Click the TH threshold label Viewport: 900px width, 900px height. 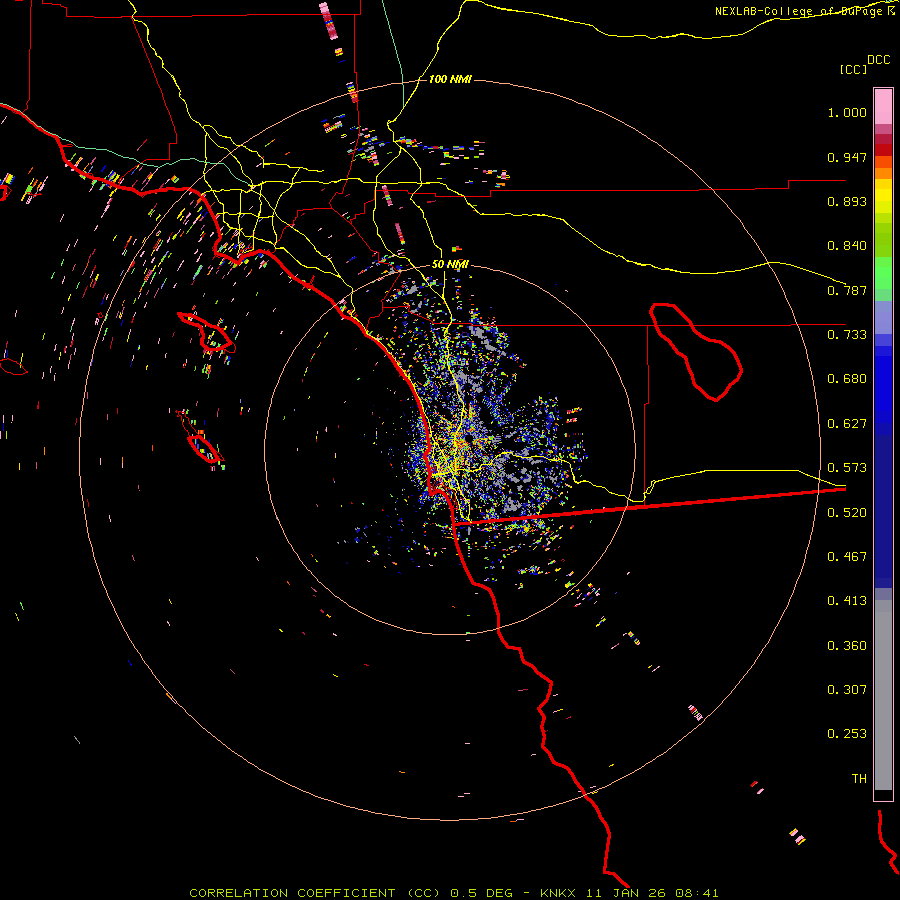click(x=859, y=779)
